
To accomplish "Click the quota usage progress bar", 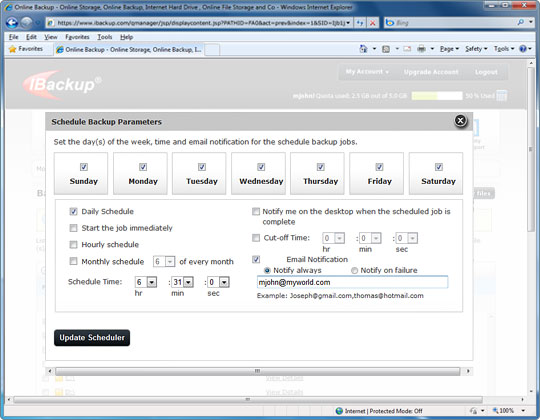I will coord(437,96).
